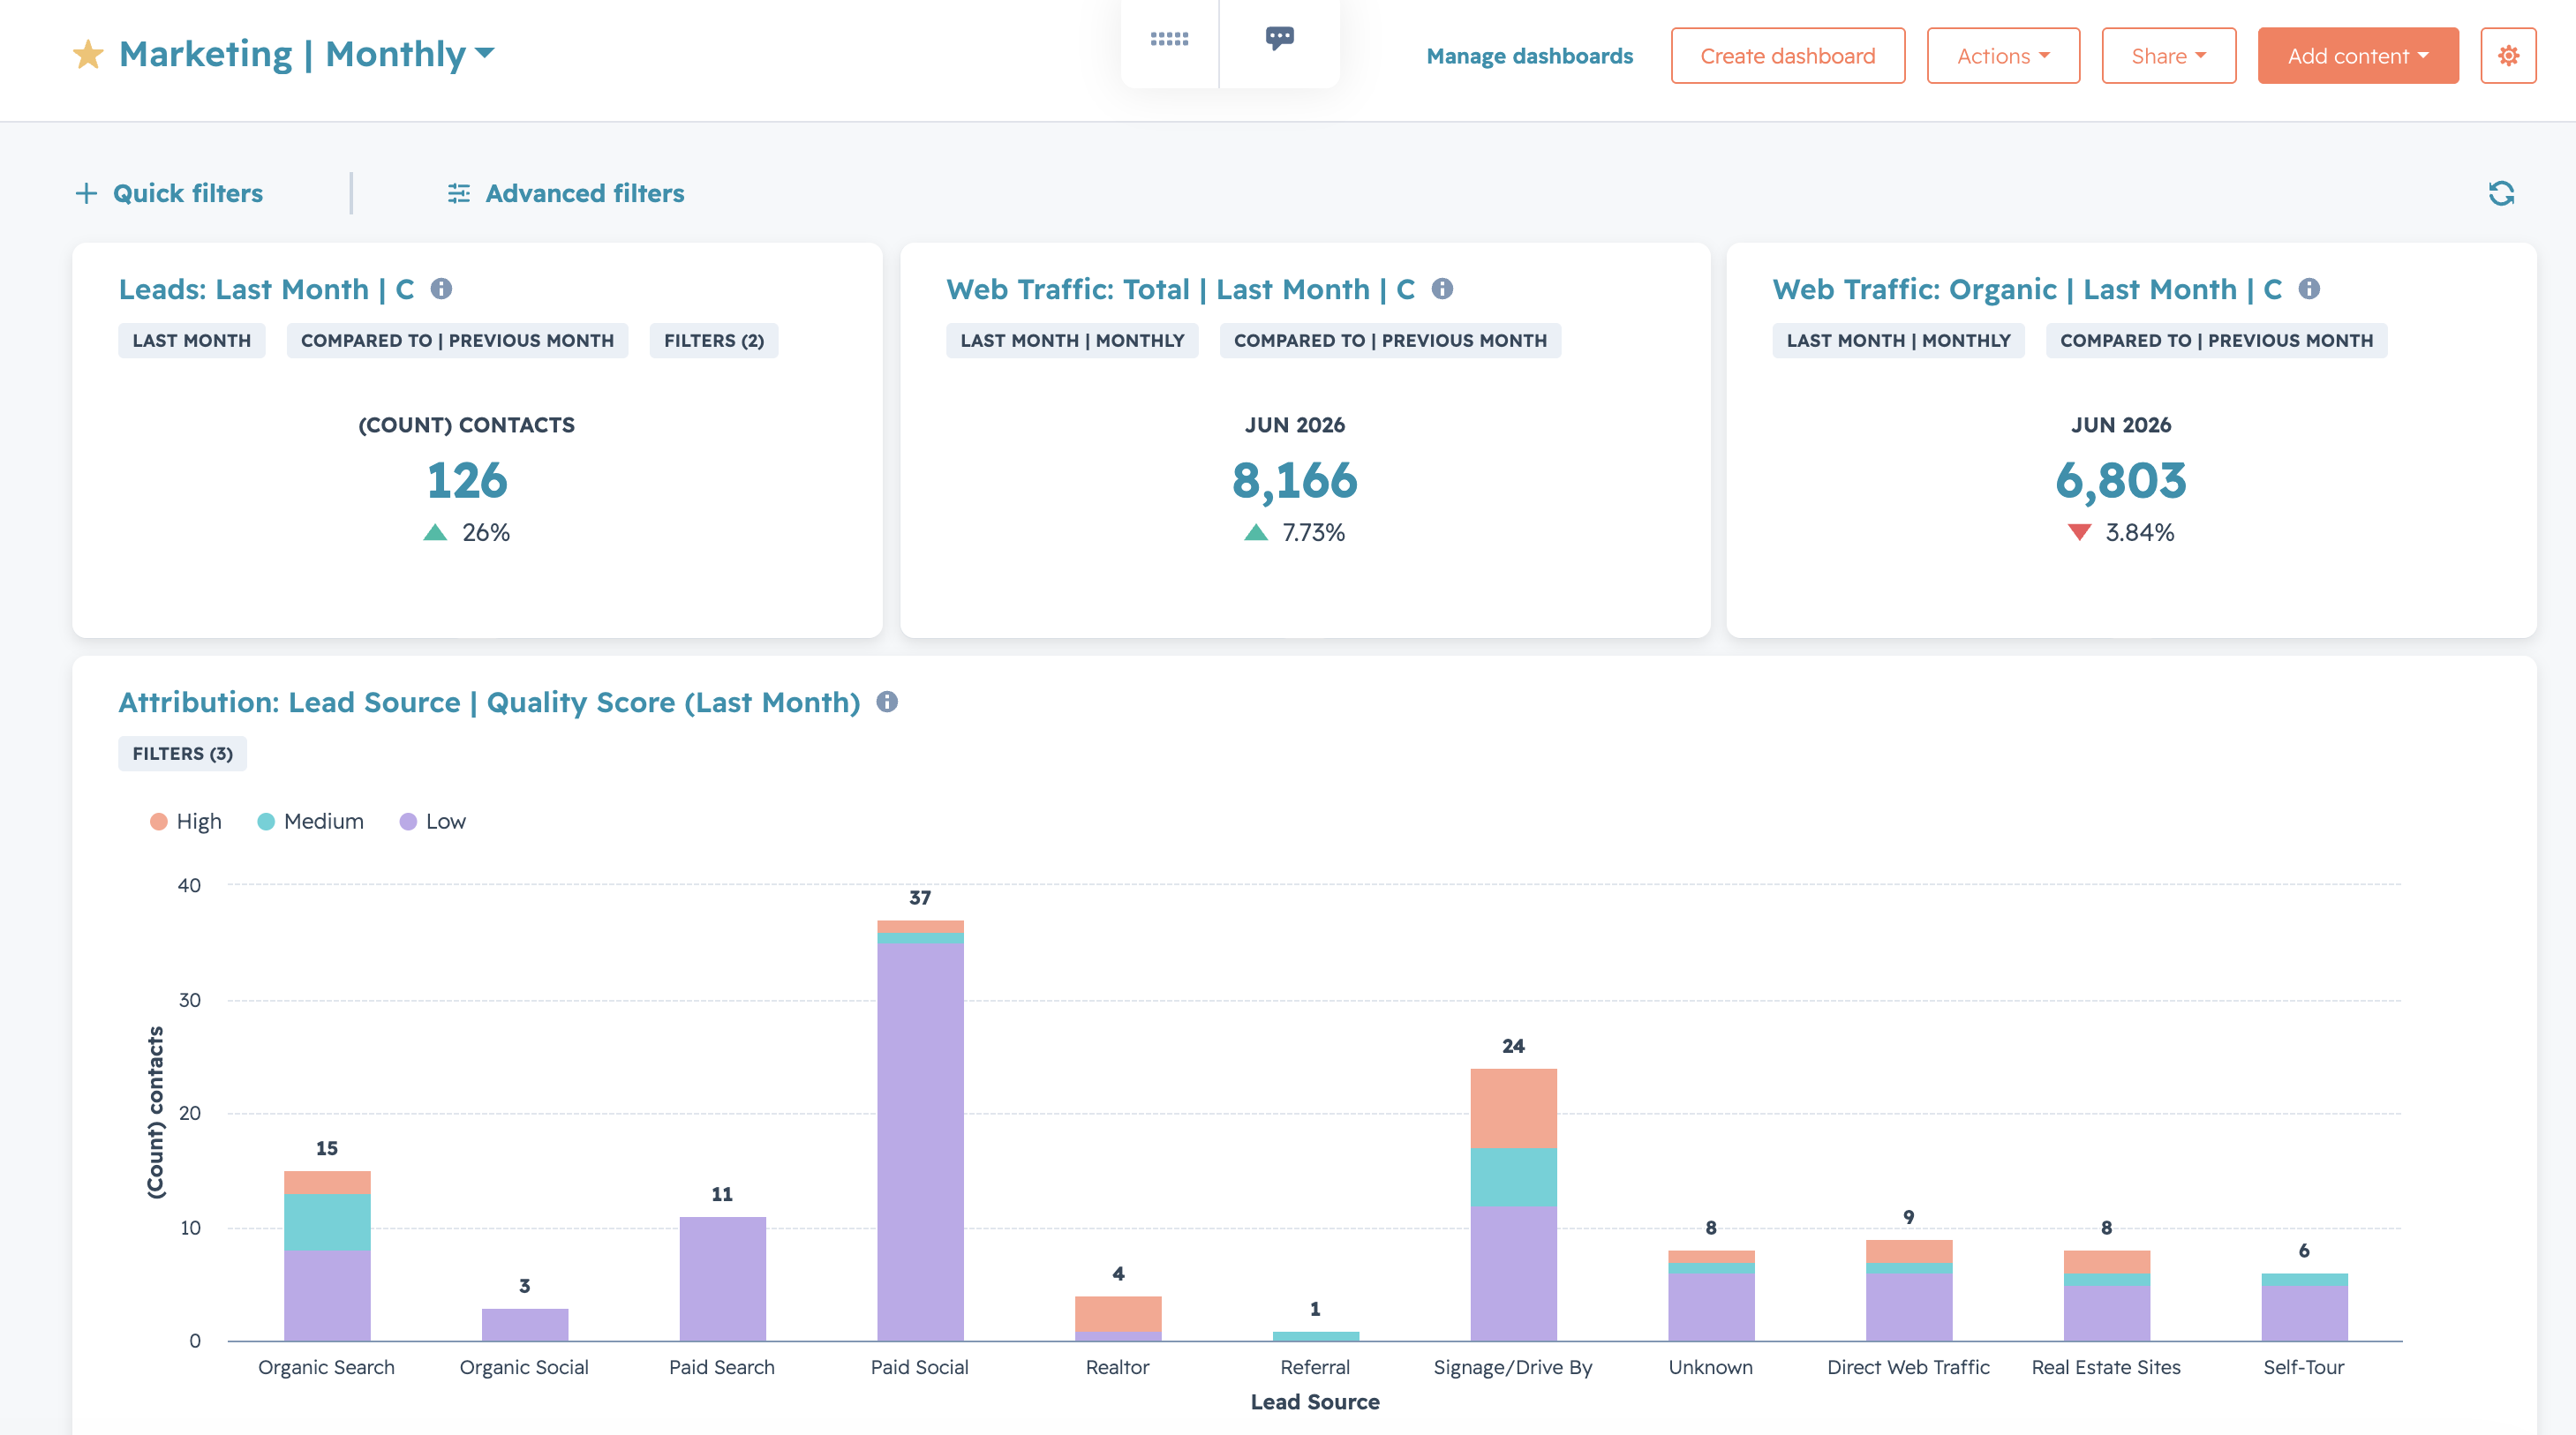The width and height of the screenshot is (2576, 1435).
Task: Click the (COUNT) CONTACTS label
Action: click(467, 425)
